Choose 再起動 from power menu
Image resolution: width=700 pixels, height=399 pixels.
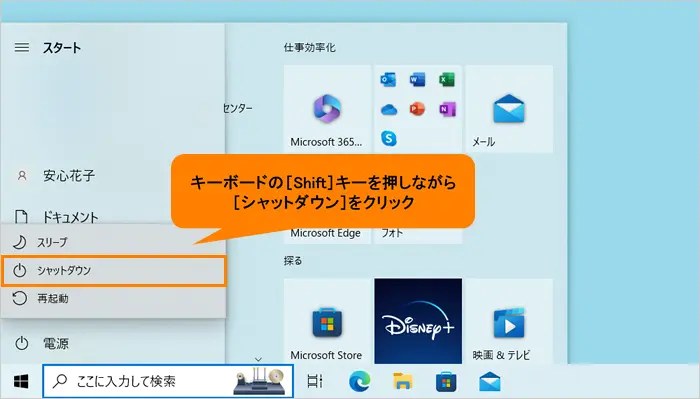click(x=114, y=299)
